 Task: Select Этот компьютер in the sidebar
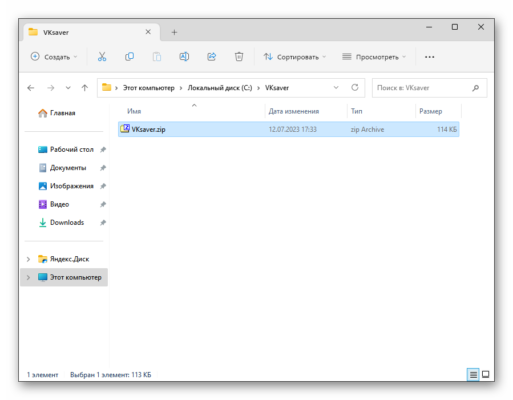(64, 277)
